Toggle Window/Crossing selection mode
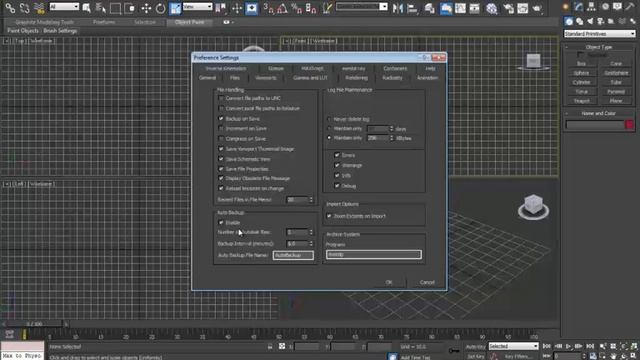The height and width of the screenshot is (360, 640). (x=130, y=8)
